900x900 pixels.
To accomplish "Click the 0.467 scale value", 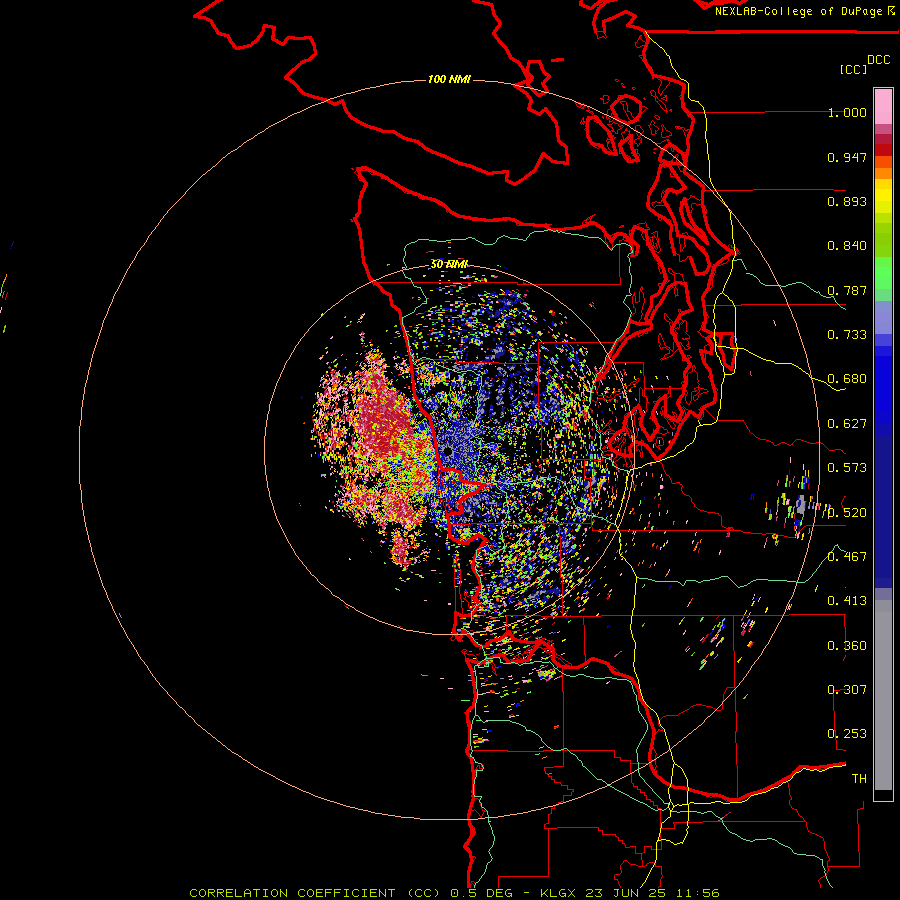I will pyautogui.click(x=847, y=557).
